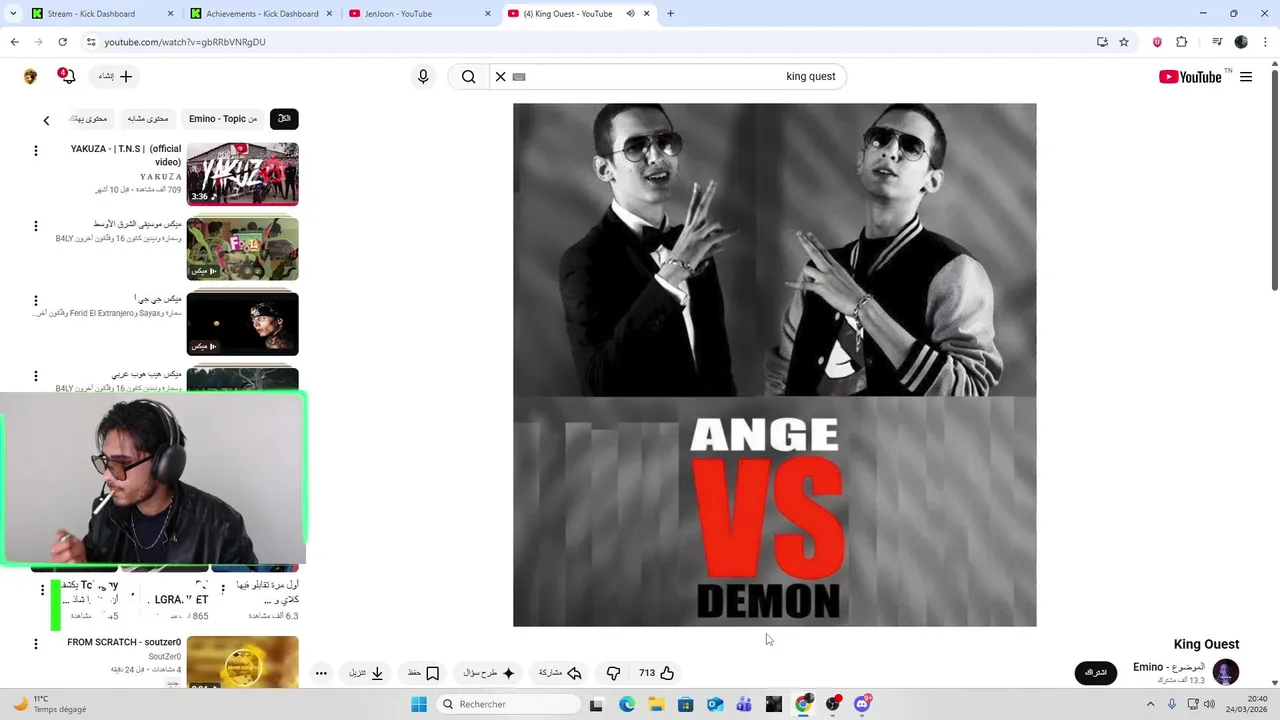Select the 'من Emino - Topic' filter chip
Image resolution: width=1280 pixels, height=720 pixels.
pos(223,119)
